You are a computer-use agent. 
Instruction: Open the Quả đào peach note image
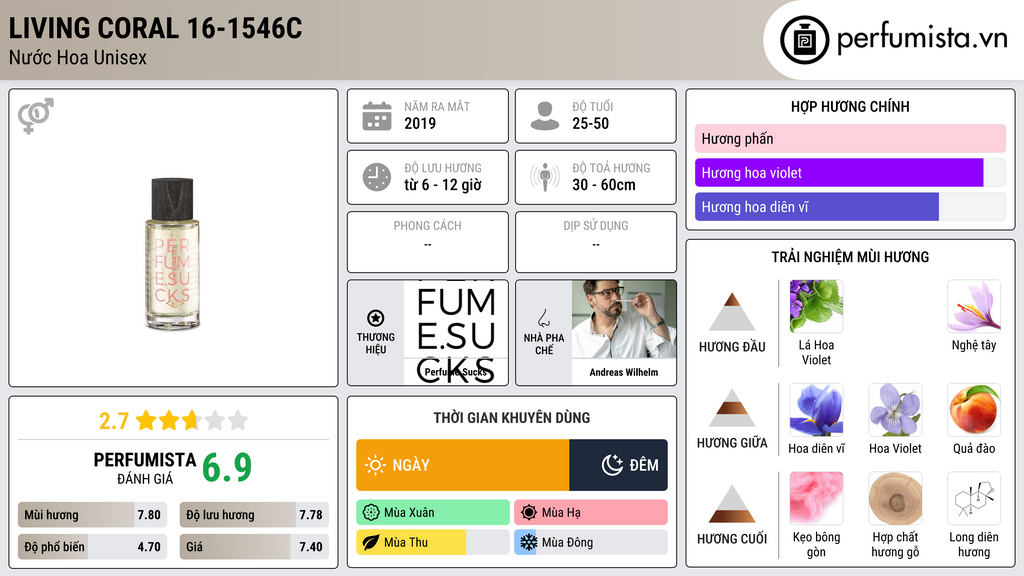[x=974, y=410]
